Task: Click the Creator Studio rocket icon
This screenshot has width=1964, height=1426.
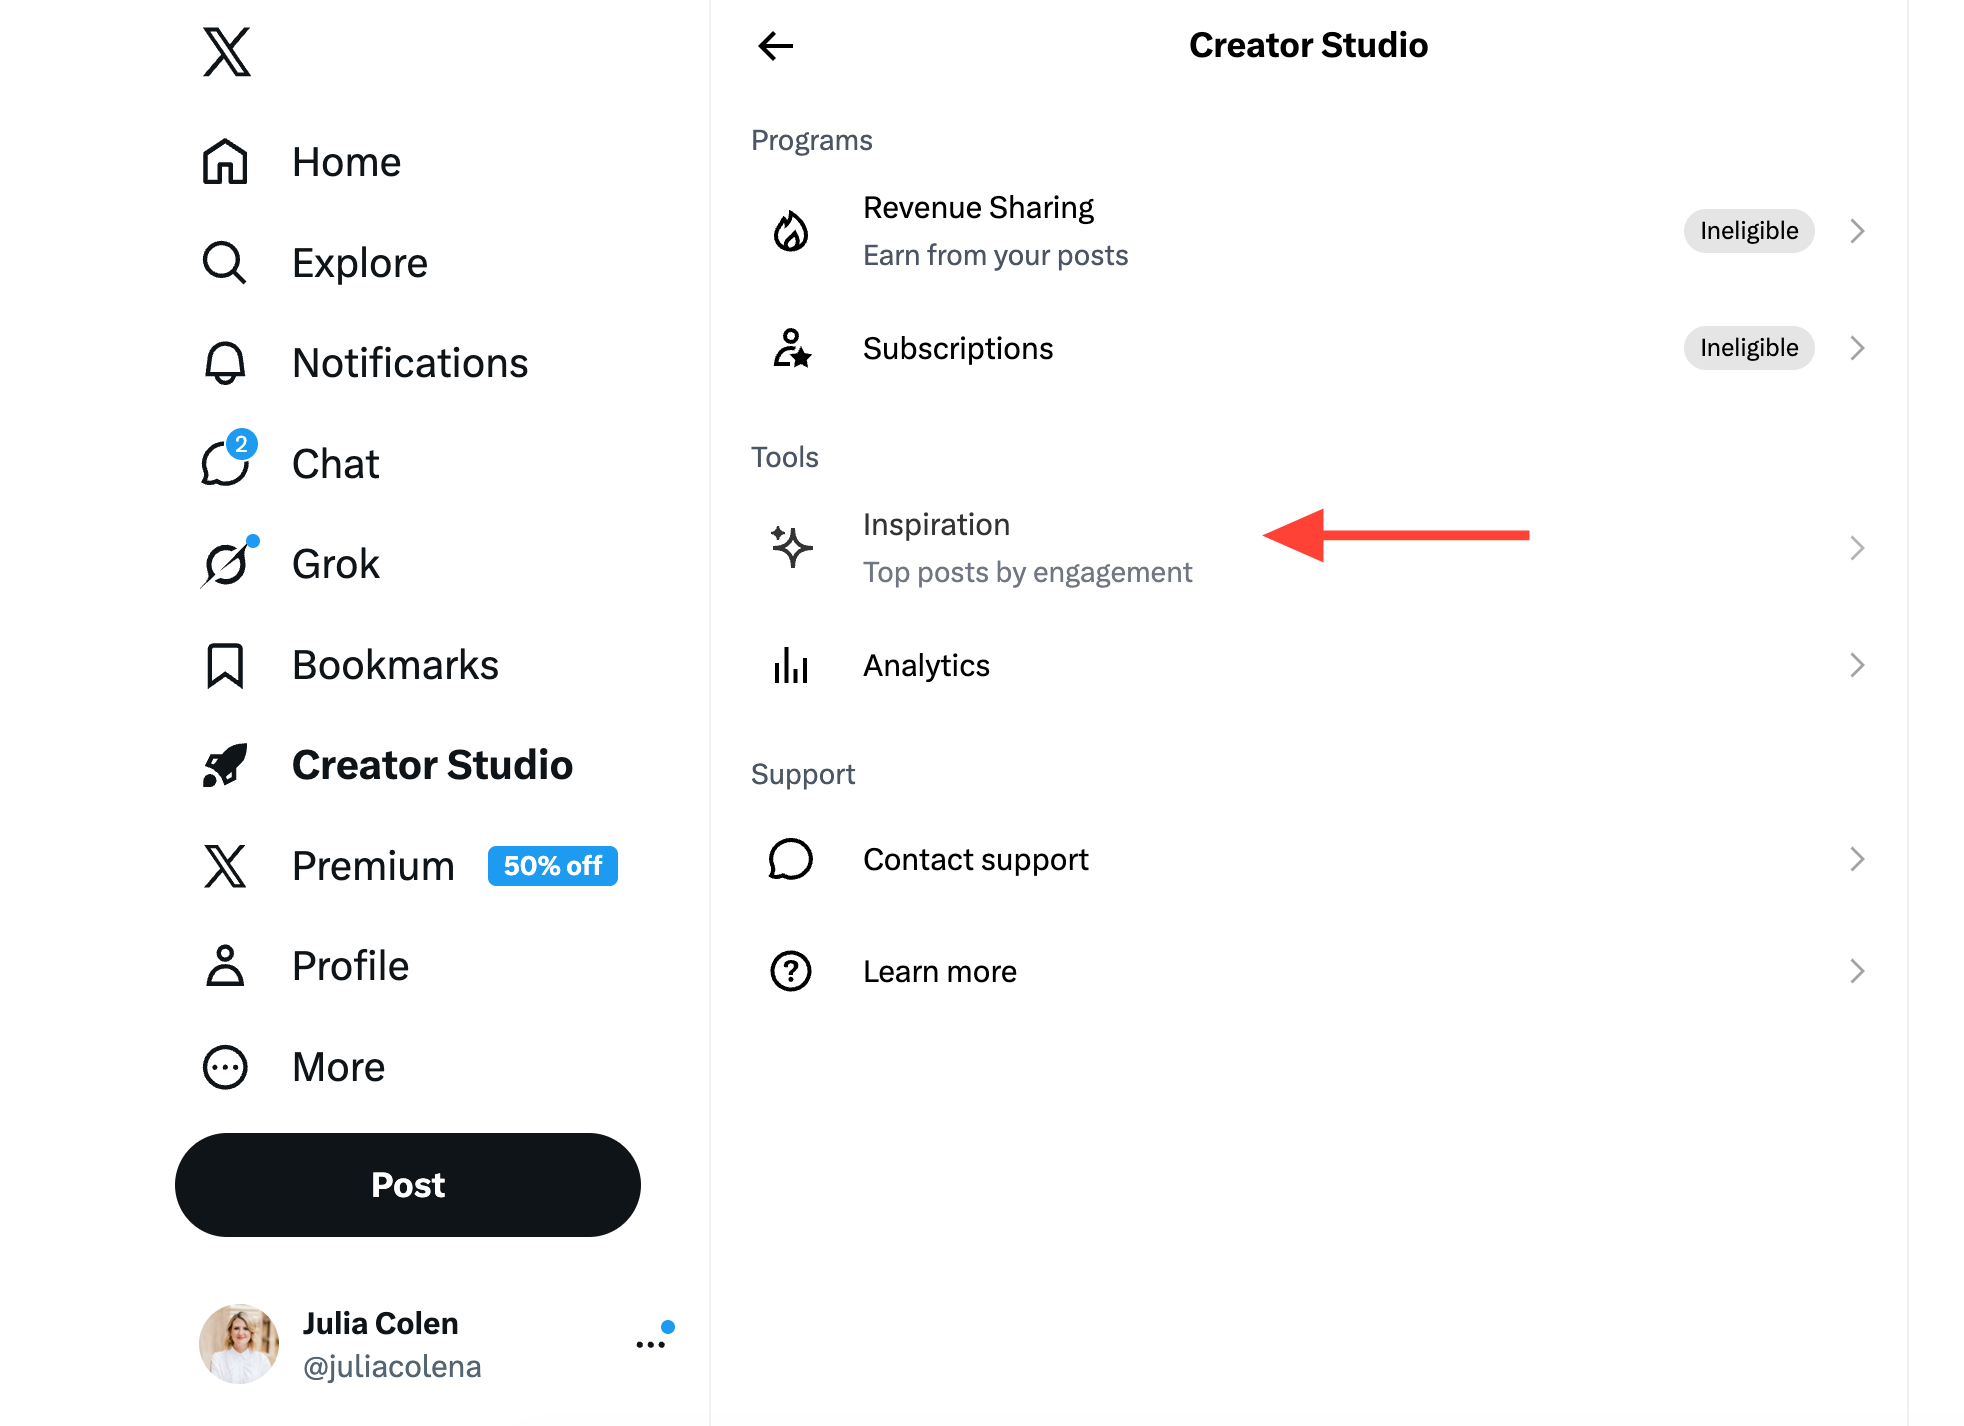Action: tap(226, 765)
